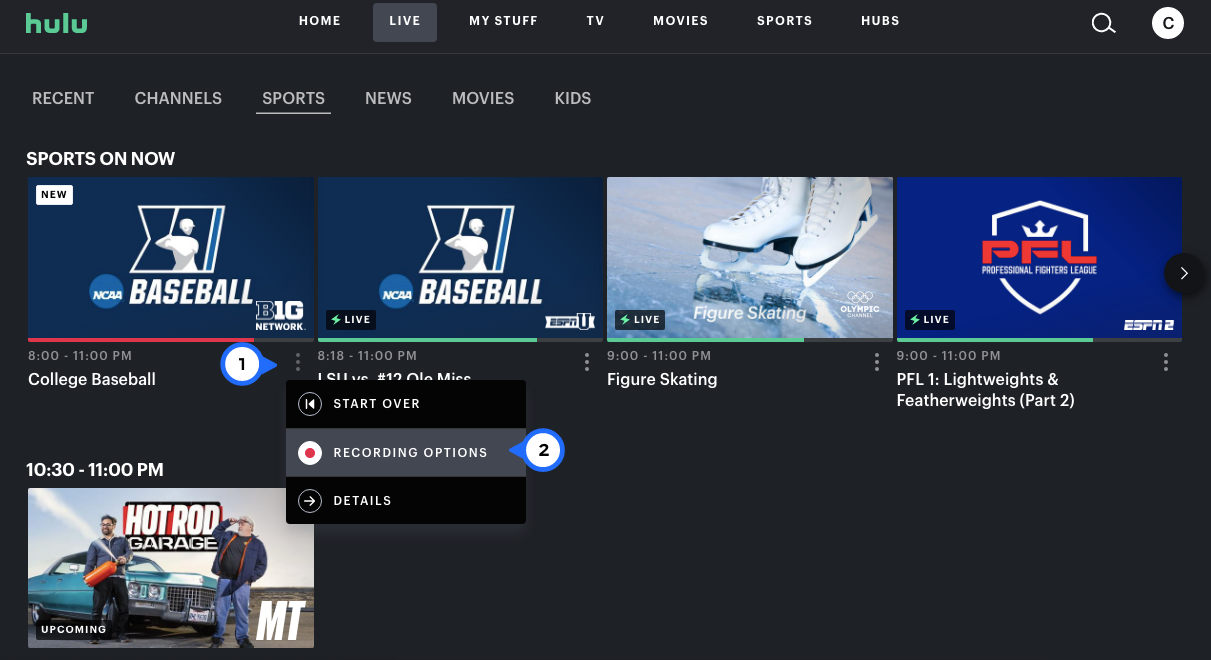Open the TV nav item
1211x660 pixels.
[596, 21]
